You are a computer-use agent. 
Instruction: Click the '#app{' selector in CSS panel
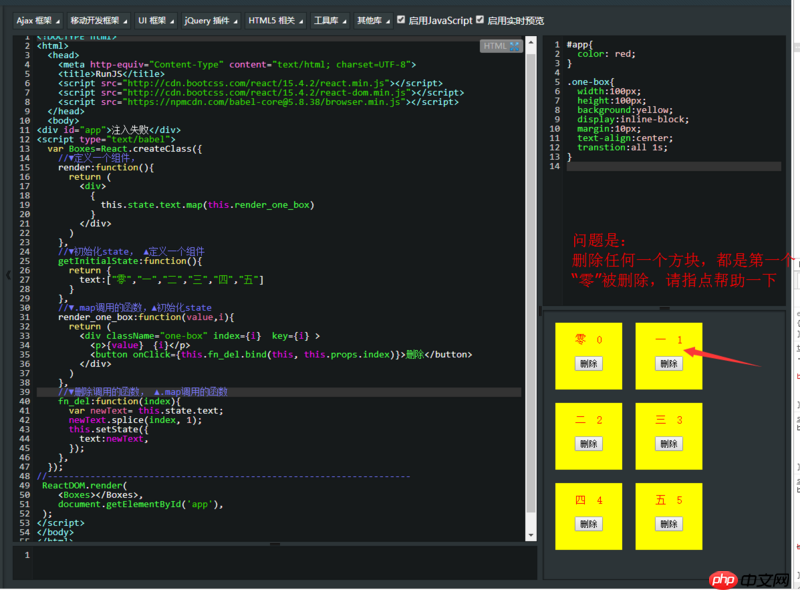tap(580, 45)
